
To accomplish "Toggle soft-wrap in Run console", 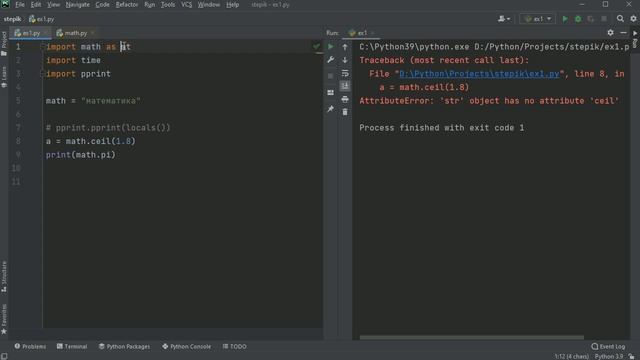I will click(345, 73).
